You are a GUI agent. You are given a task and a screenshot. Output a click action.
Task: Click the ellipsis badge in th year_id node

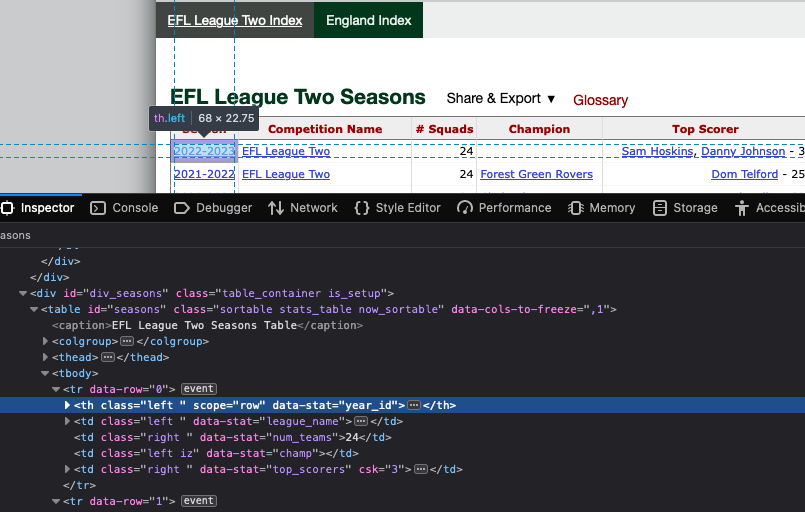coord(414,405)
